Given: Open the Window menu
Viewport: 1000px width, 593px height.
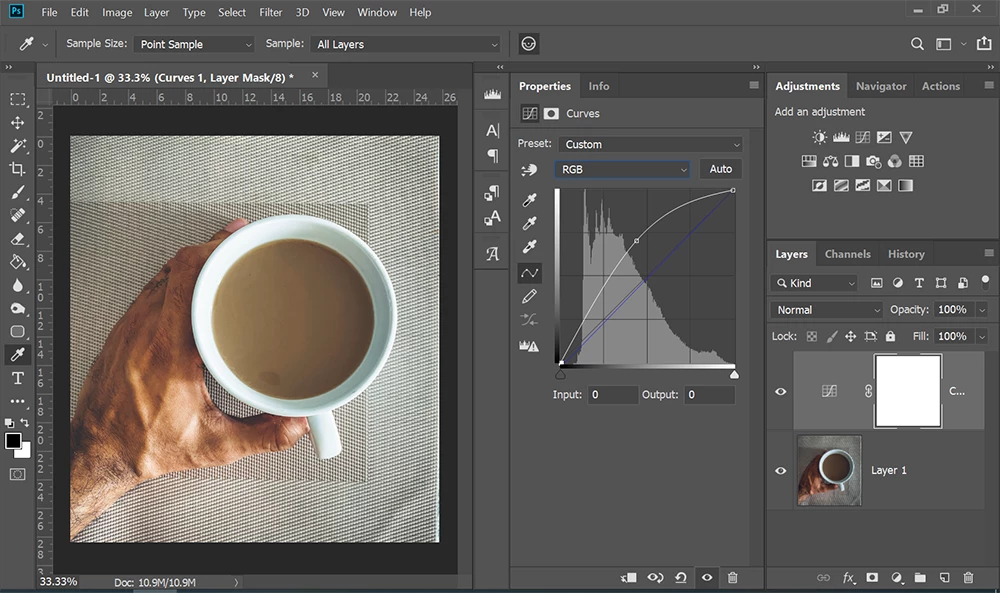Looking at the screenshot, I should (377, 12).
